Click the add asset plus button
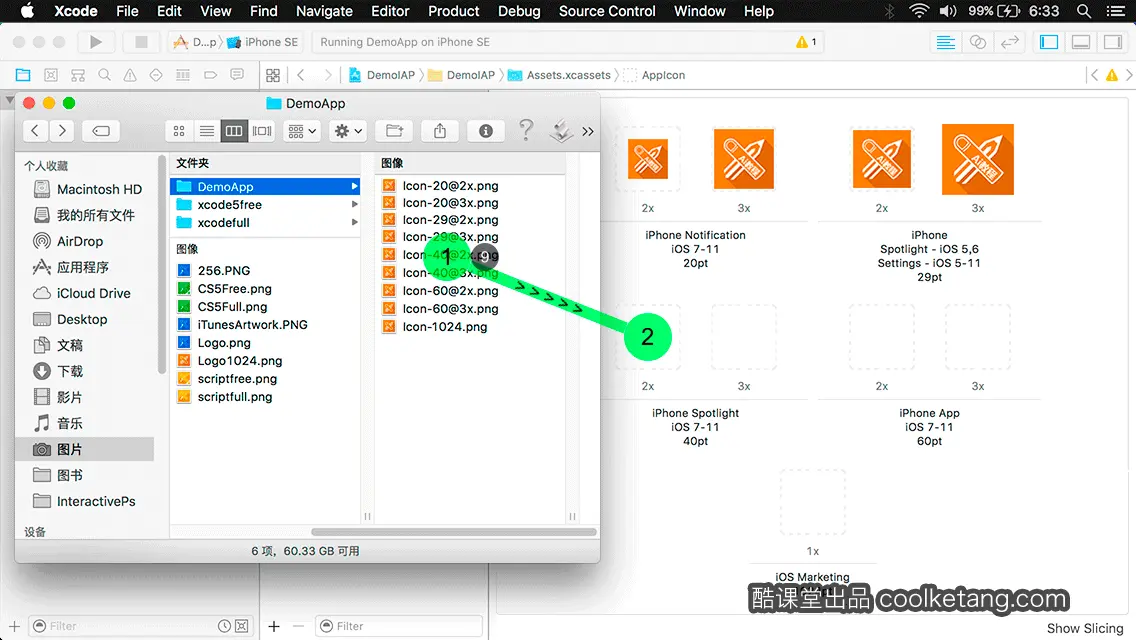 274,626
